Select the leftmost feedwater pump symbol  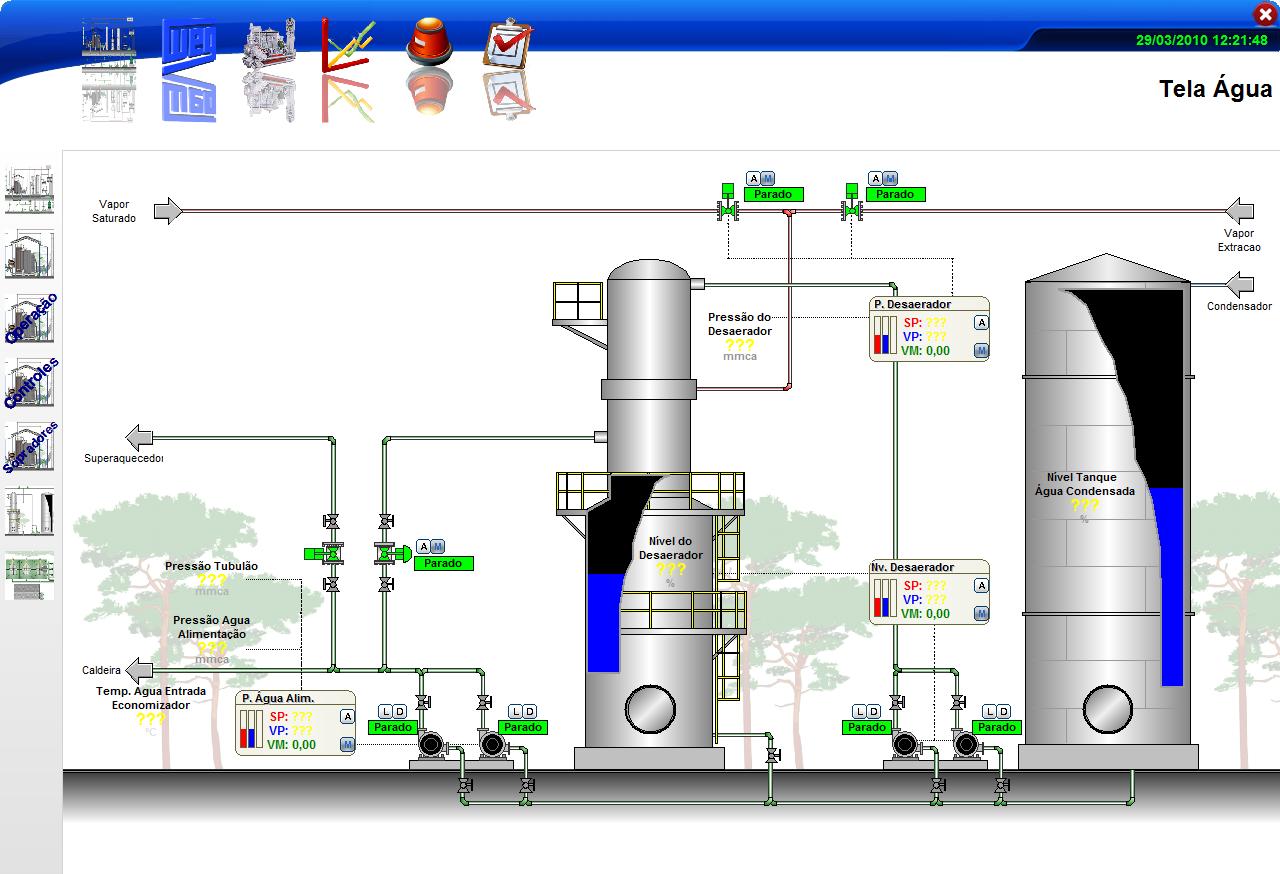(x=432, y=745)
